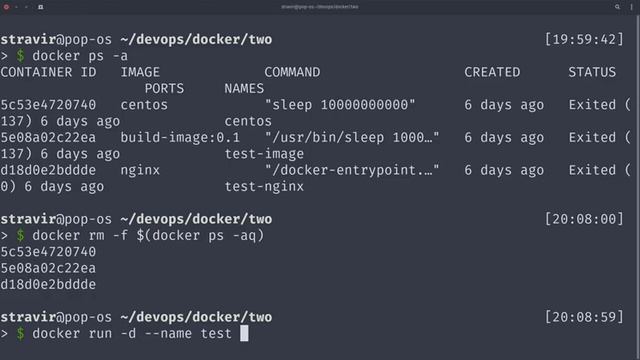The width and height of the screenshot is (640, 360).
Task: Click the test-nginx container name
Action: click(264, 187)
